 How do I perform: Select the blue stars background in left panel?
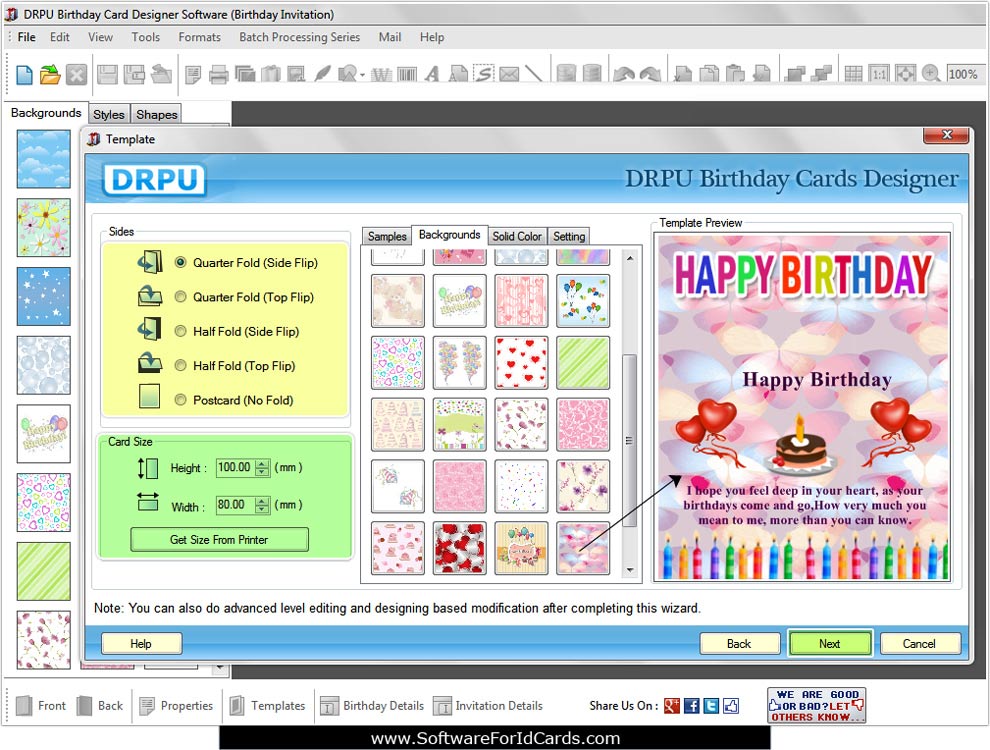coord(44,296)
